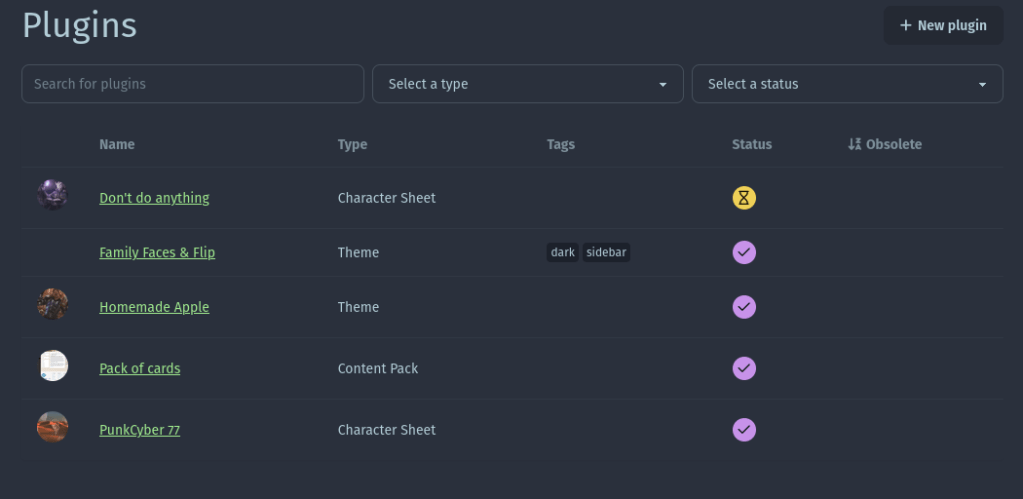This screenshot has width=1023, height=499.
Task: Open the PunkCyber 77 plugin link
Action: pos(140,430)
